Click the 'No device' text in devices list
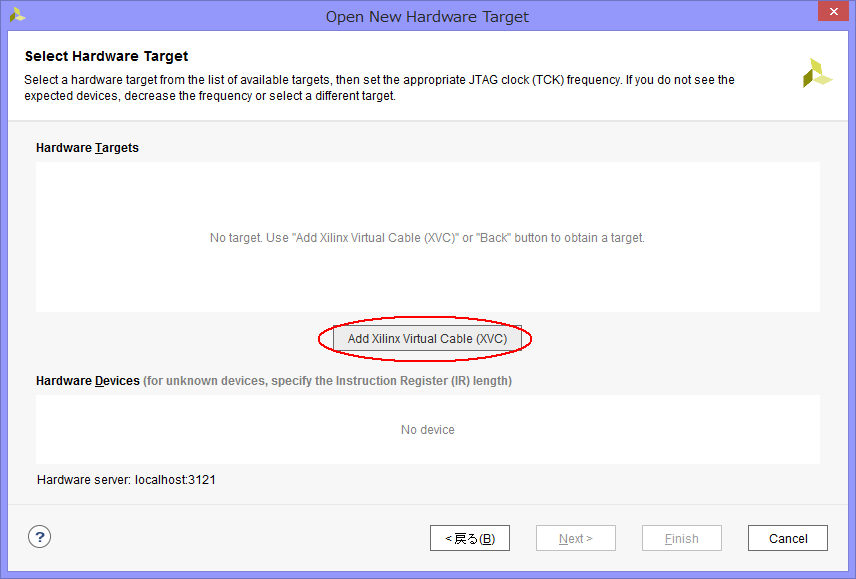 tap(427, 430)
